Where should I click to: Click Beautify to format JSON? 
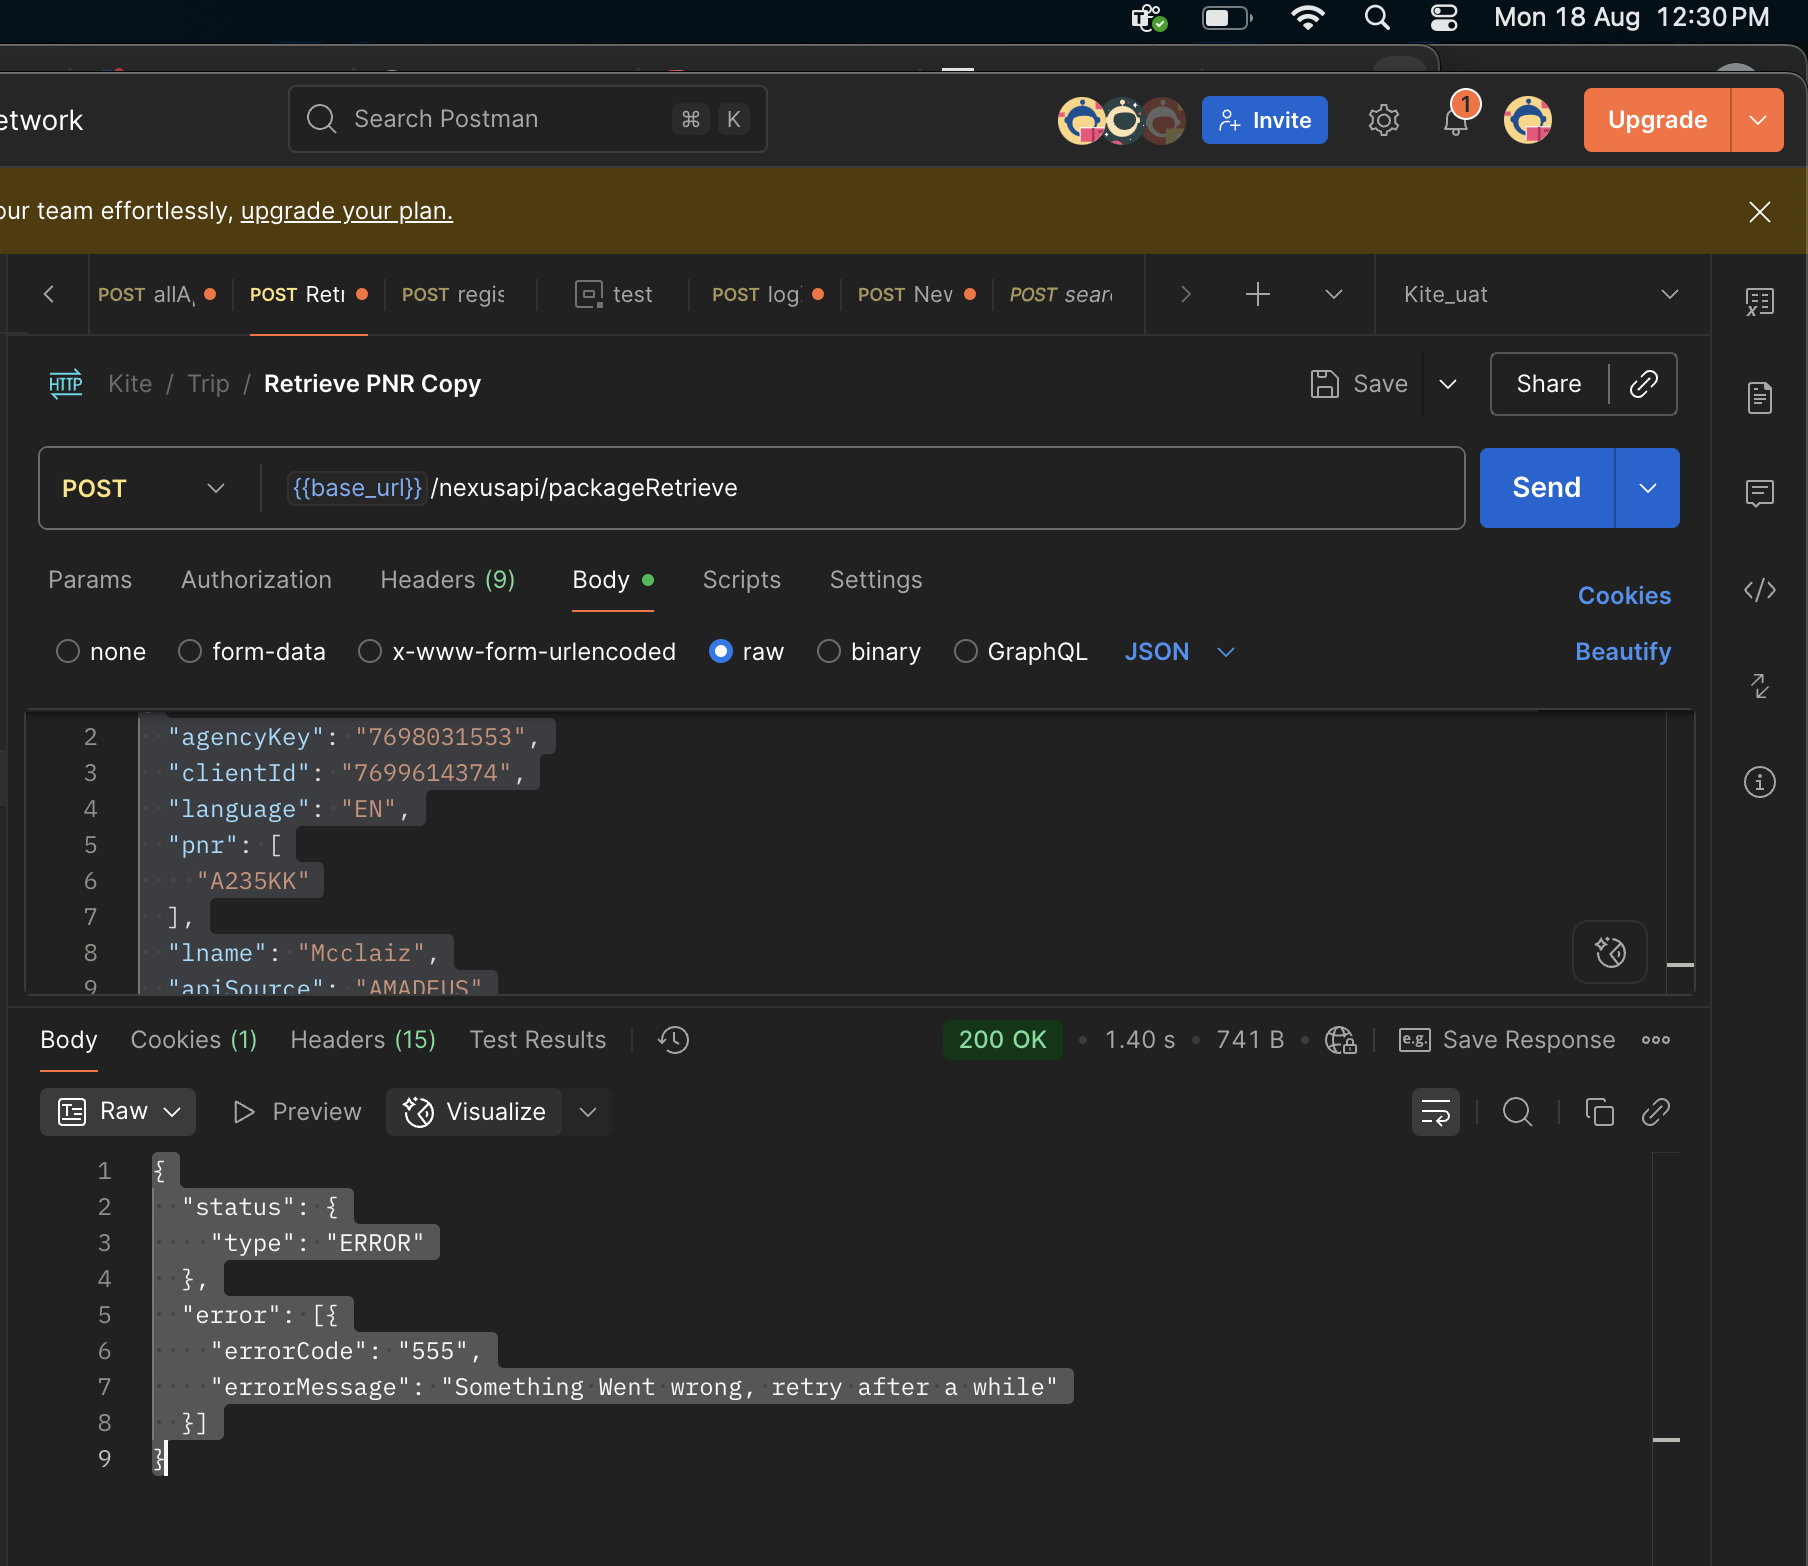pos(1623,652)
